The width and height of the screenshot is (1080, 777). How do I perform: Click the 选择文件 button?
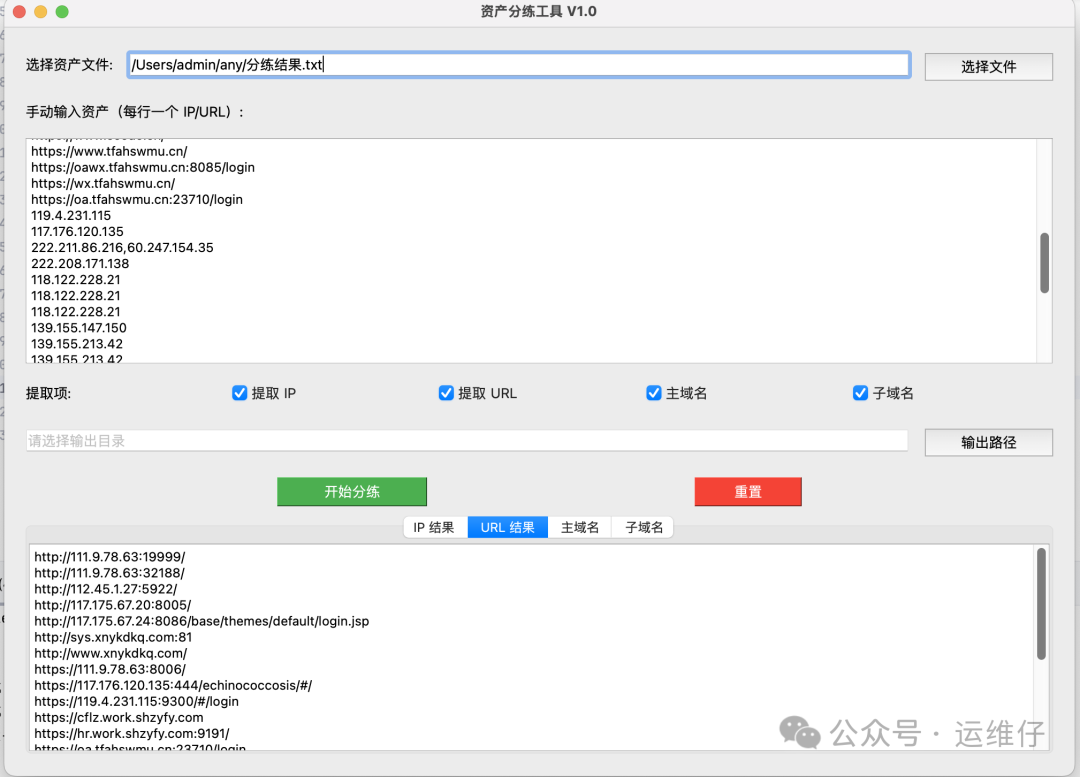(x=988, y=66)
